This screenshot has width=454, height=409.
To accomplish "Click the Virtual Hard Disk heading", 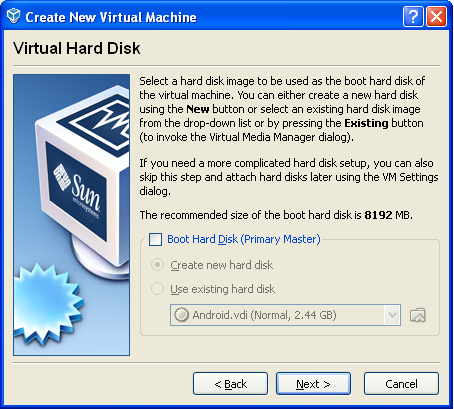I will pos(77,48).
